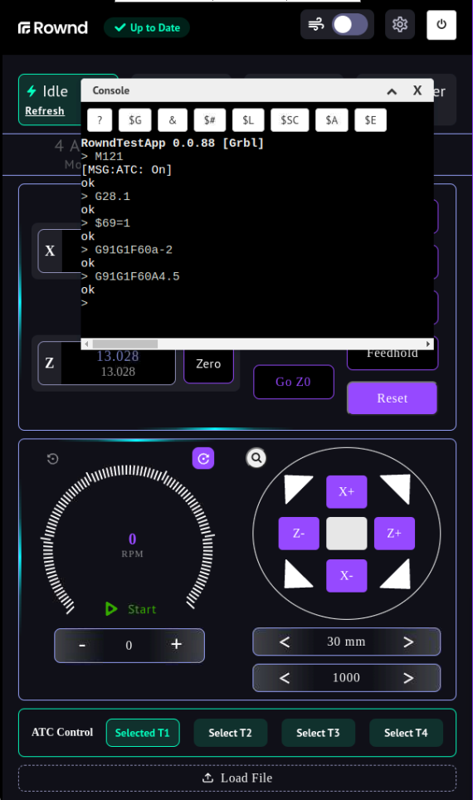This screenshot has width=473, height=800.
Task: Click the Refresh link under Idle
Action: 45,111
